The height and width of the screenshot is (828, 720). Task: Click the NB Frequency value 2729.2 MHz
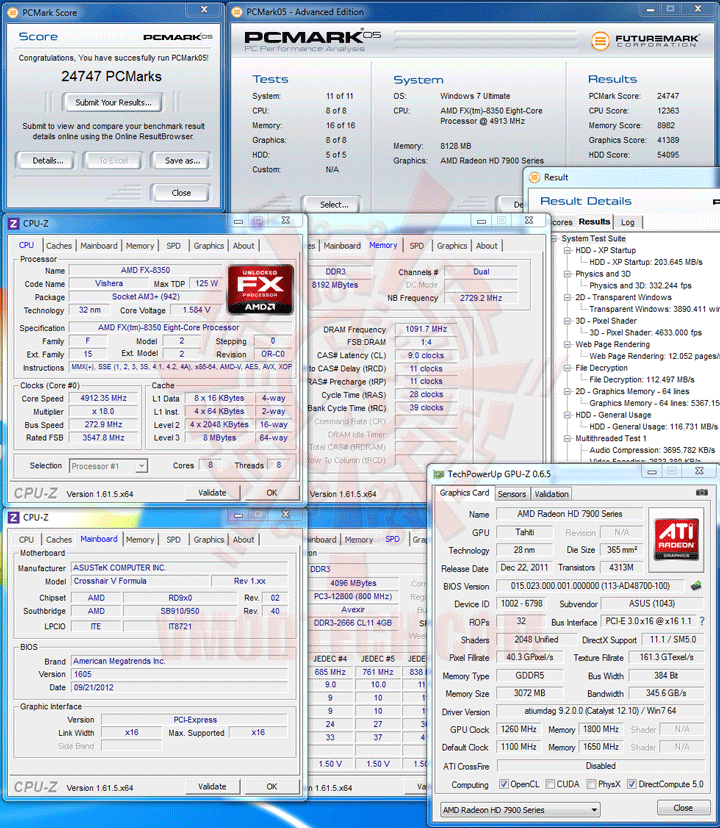click(481, 298)
